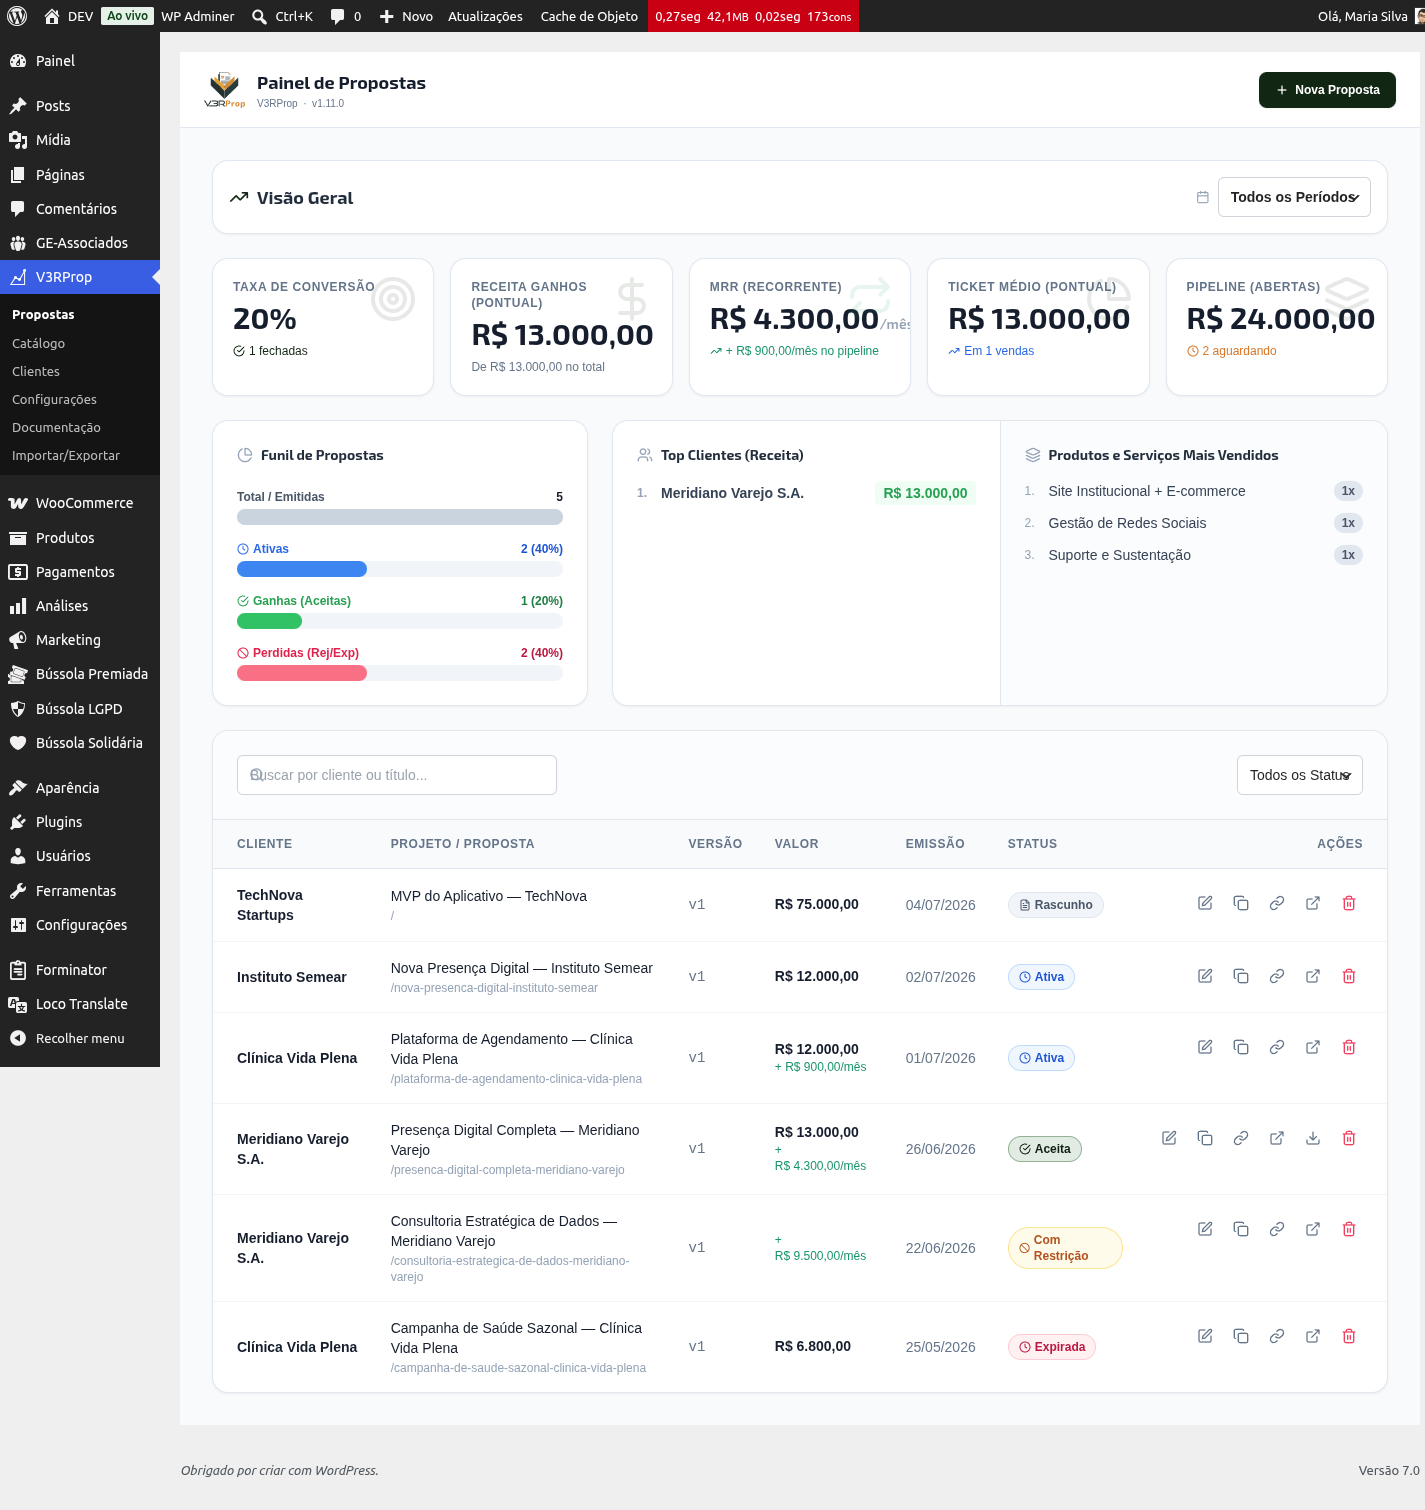This screenshot has width=1425, height=1510.
Task: Open V3RProp Configurações submenu item
Action: (x=54, y=399)
